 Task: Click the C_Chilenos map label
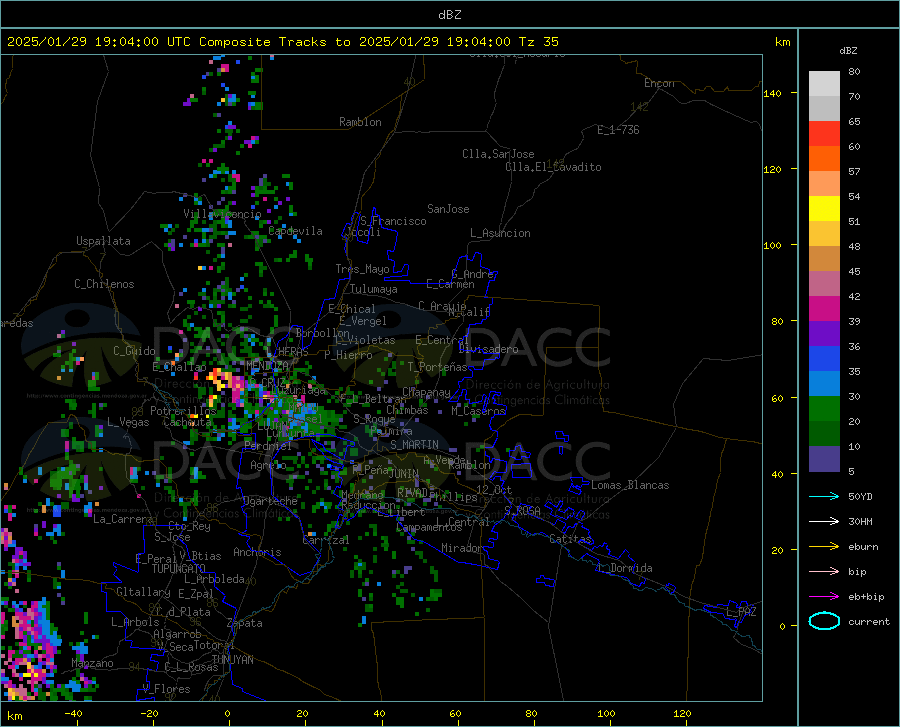pos(104,284)
